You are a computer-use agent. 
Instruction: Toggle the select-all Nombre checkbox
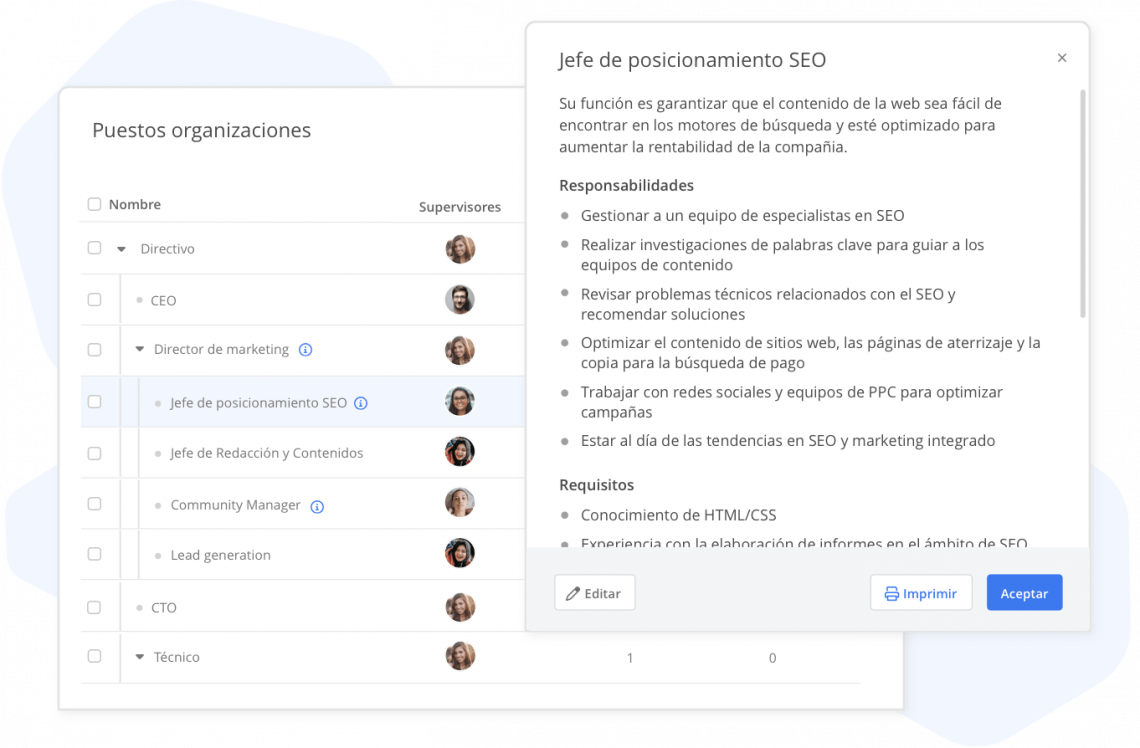tap(95, 204)
